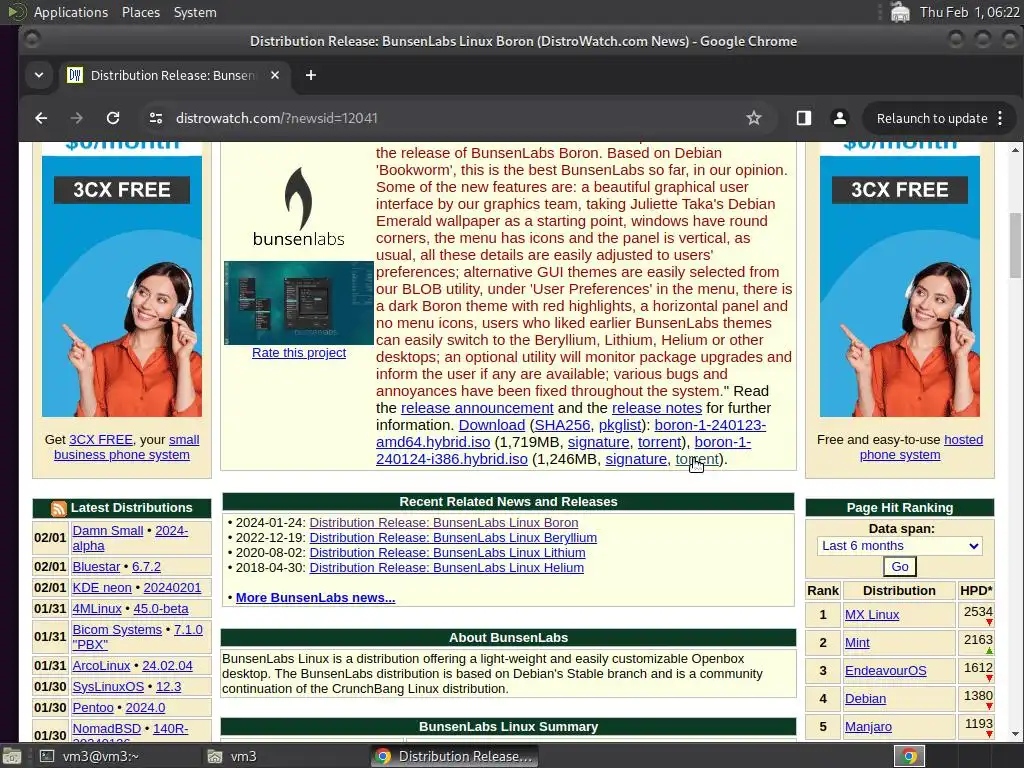Bookmark this page with the star
Image resolution: width=1024 pixels, height=768 pixels.
click(754, 118)
